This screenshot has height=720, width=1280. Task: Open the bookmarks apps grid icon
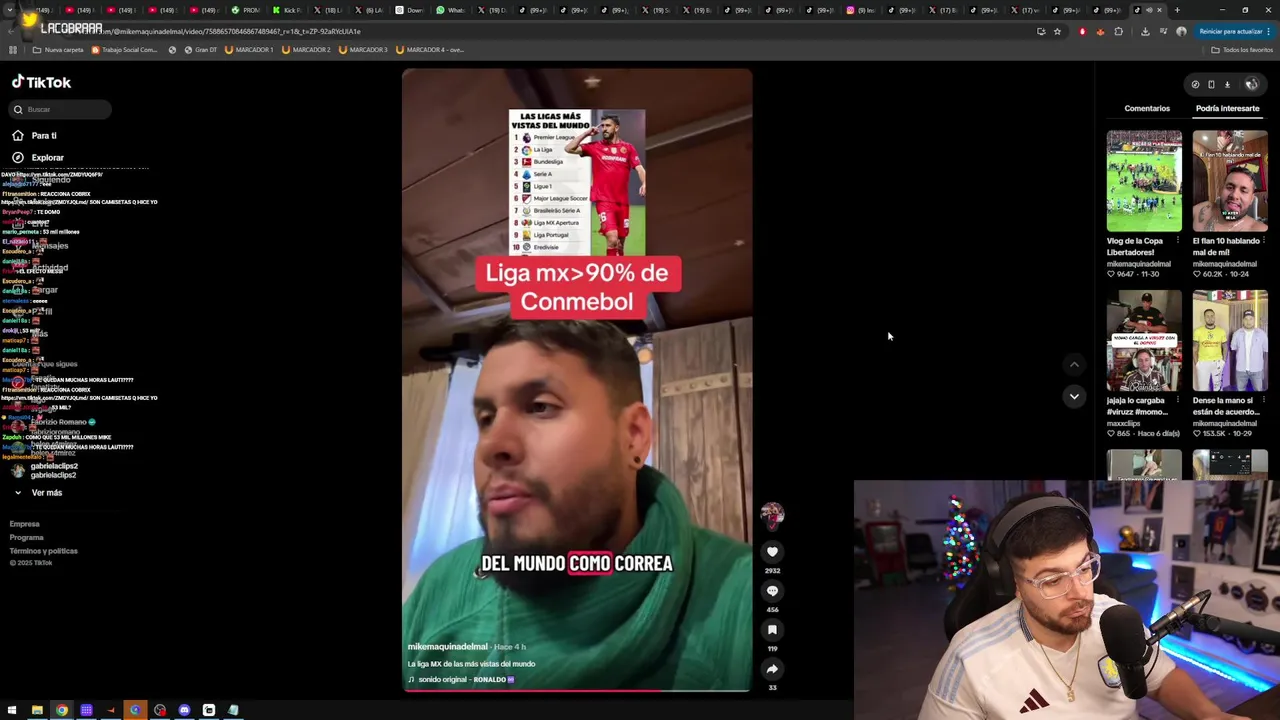12,49
